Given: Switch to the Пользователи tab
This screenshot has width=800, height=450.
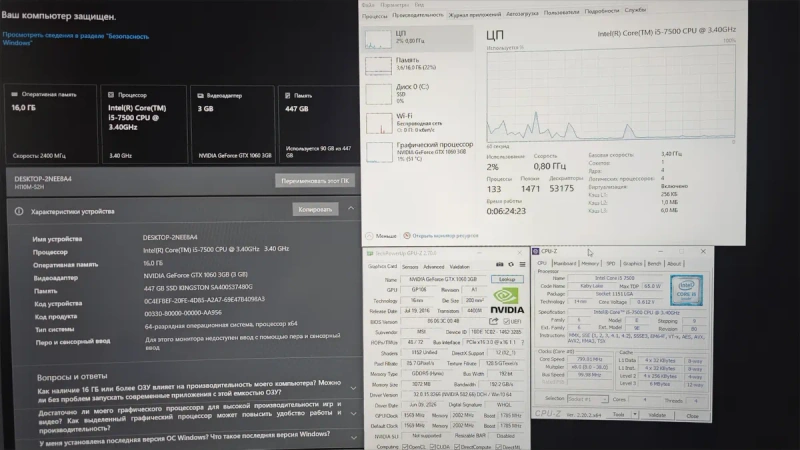Looking at the screenshot, I should [x=561, y=12].
